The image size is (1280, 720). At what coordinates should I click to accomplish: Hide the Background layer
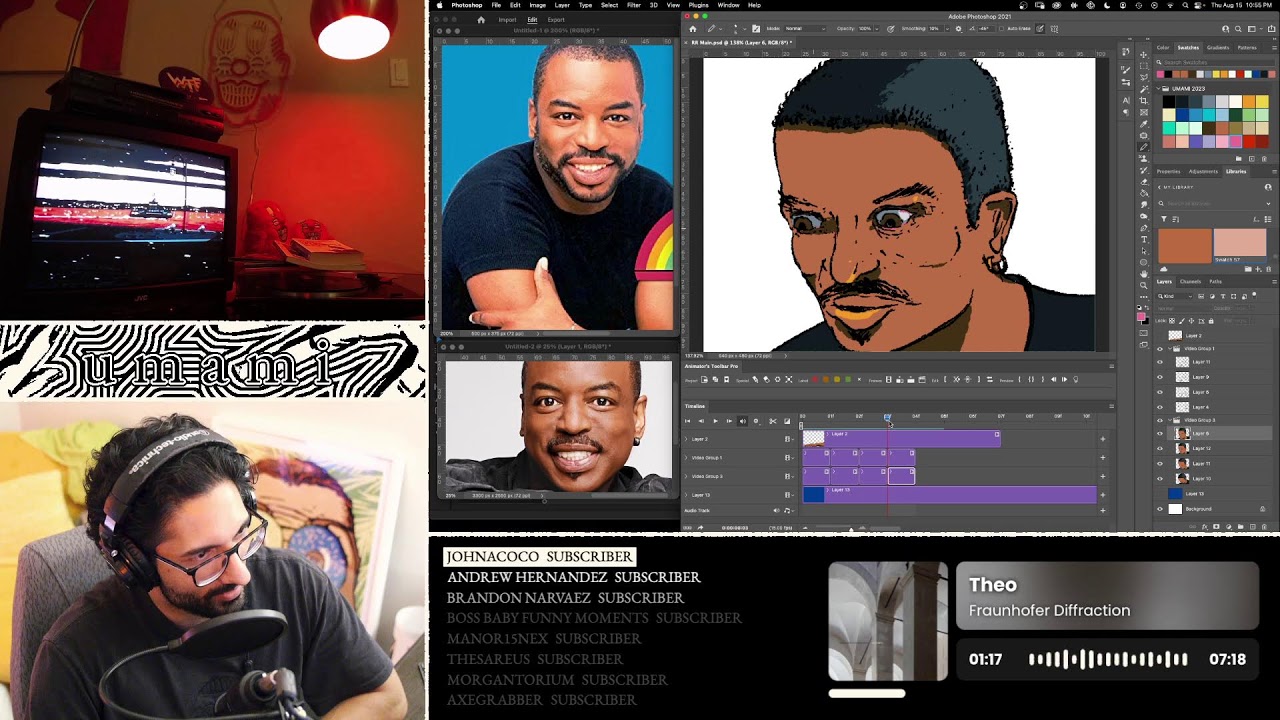[x=1160, y=509]
